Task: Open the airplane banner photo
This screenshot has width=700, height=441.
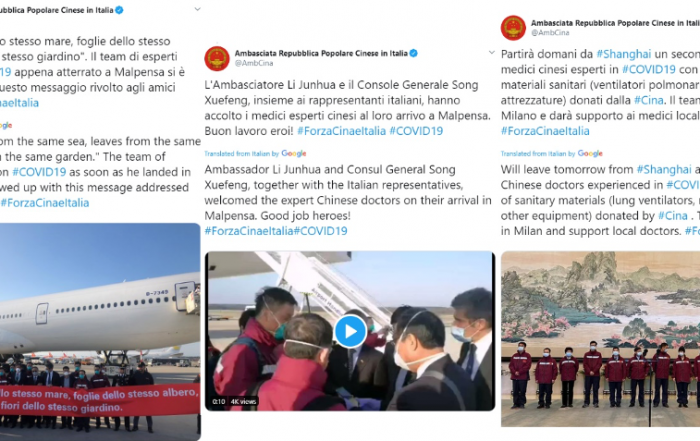Action: (100, 332)
